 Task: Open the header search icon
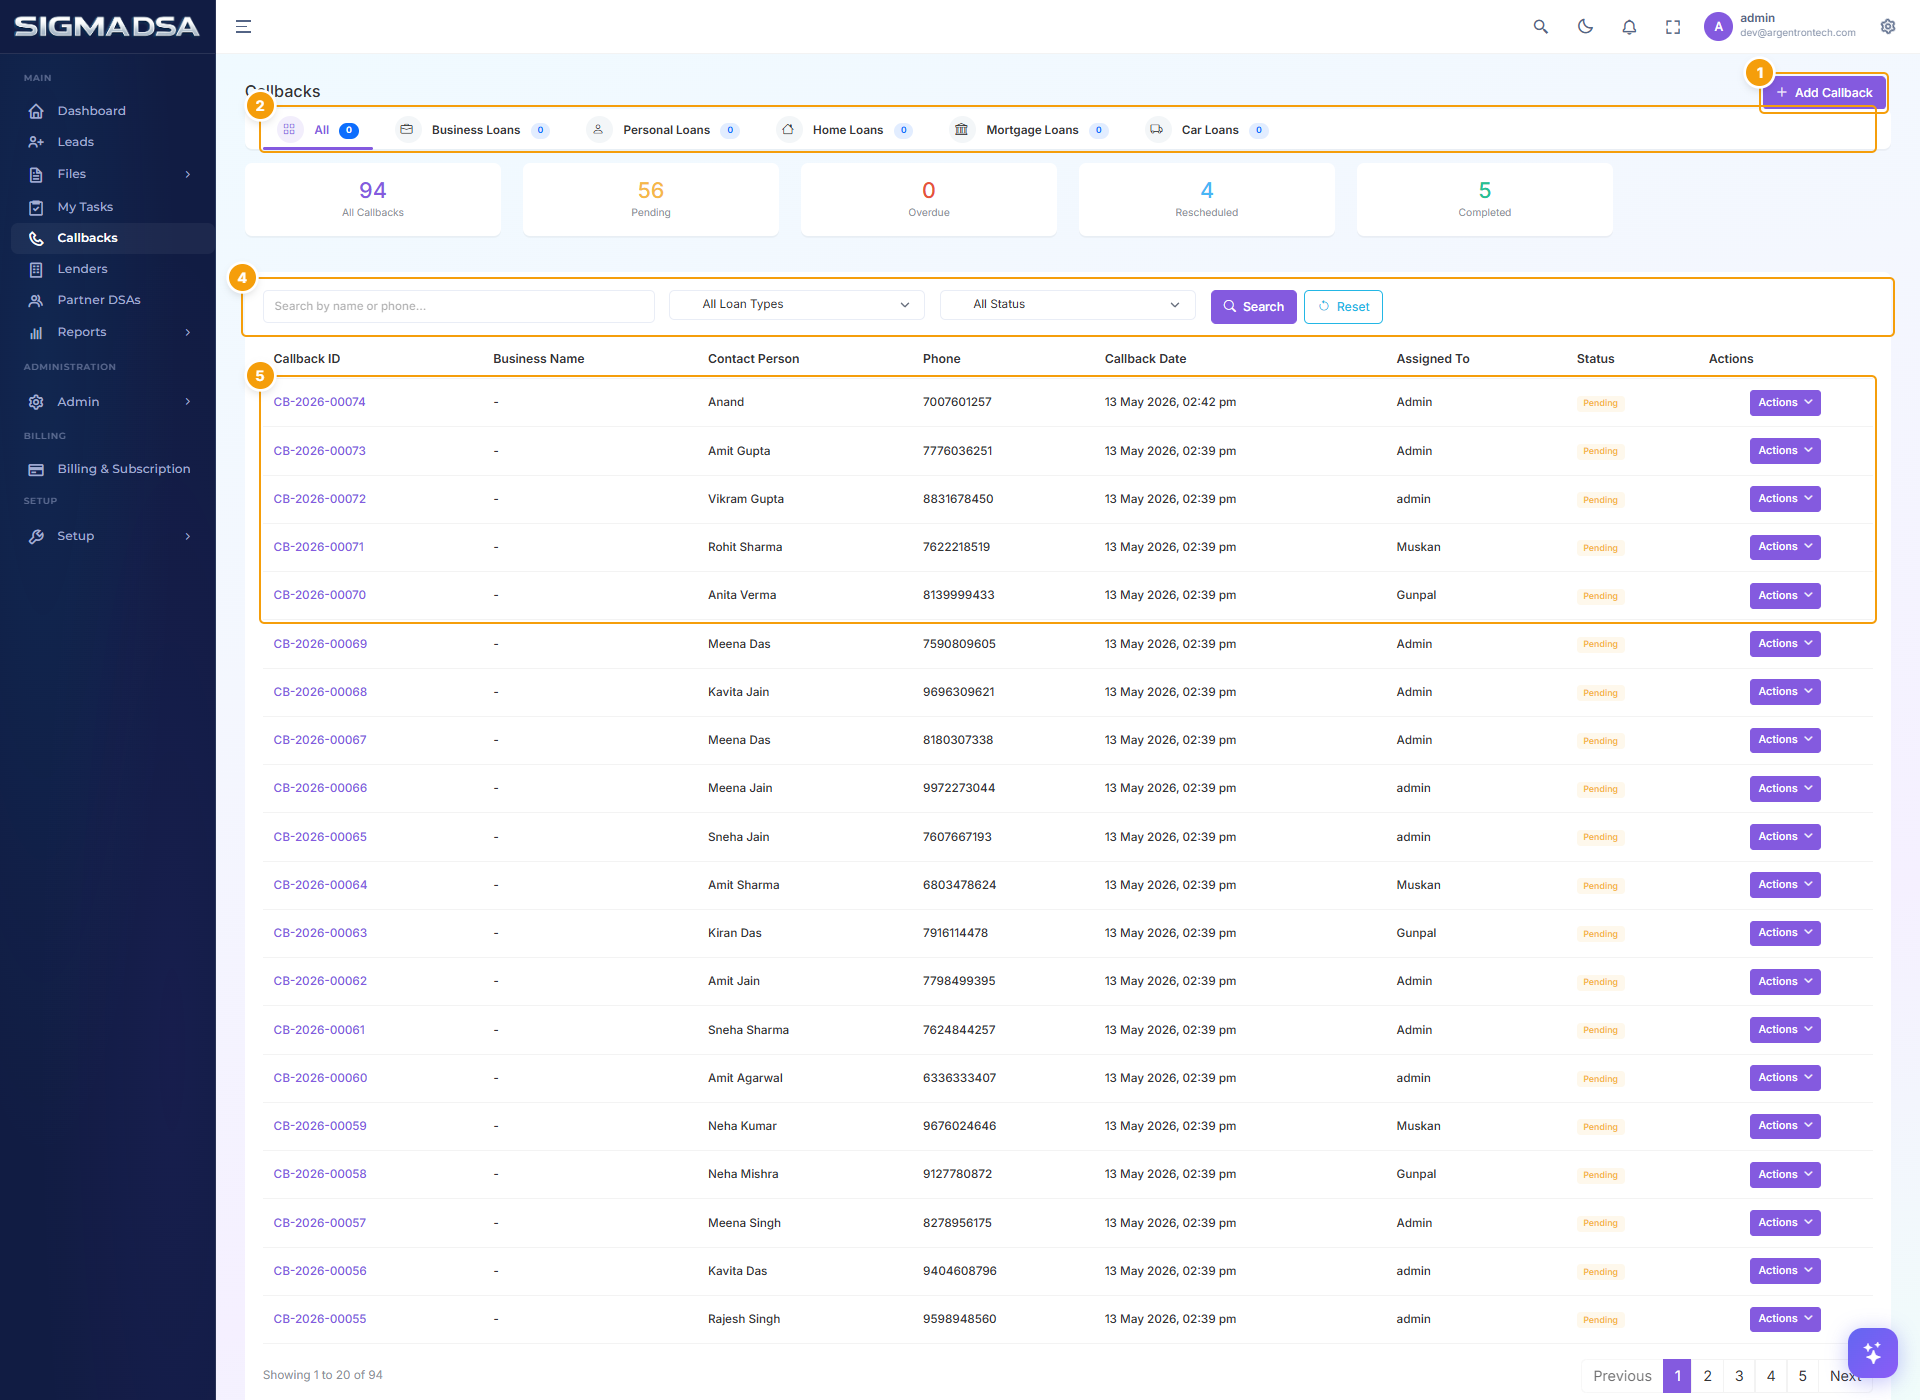(1541, 27)
